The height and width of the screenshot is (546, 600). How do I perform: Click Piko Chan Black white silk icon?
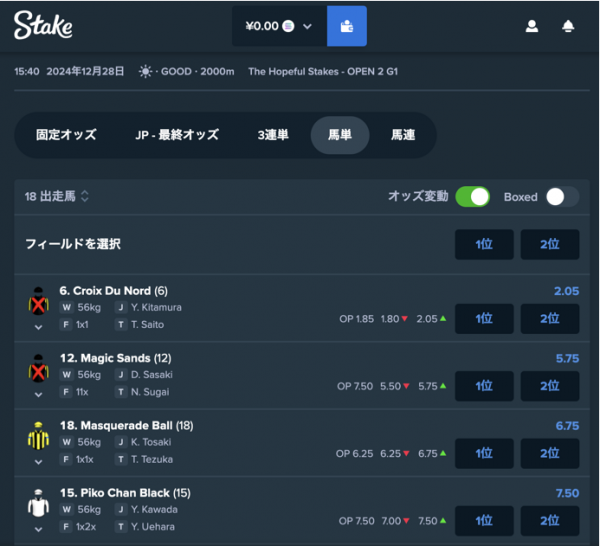coord(38,504)
